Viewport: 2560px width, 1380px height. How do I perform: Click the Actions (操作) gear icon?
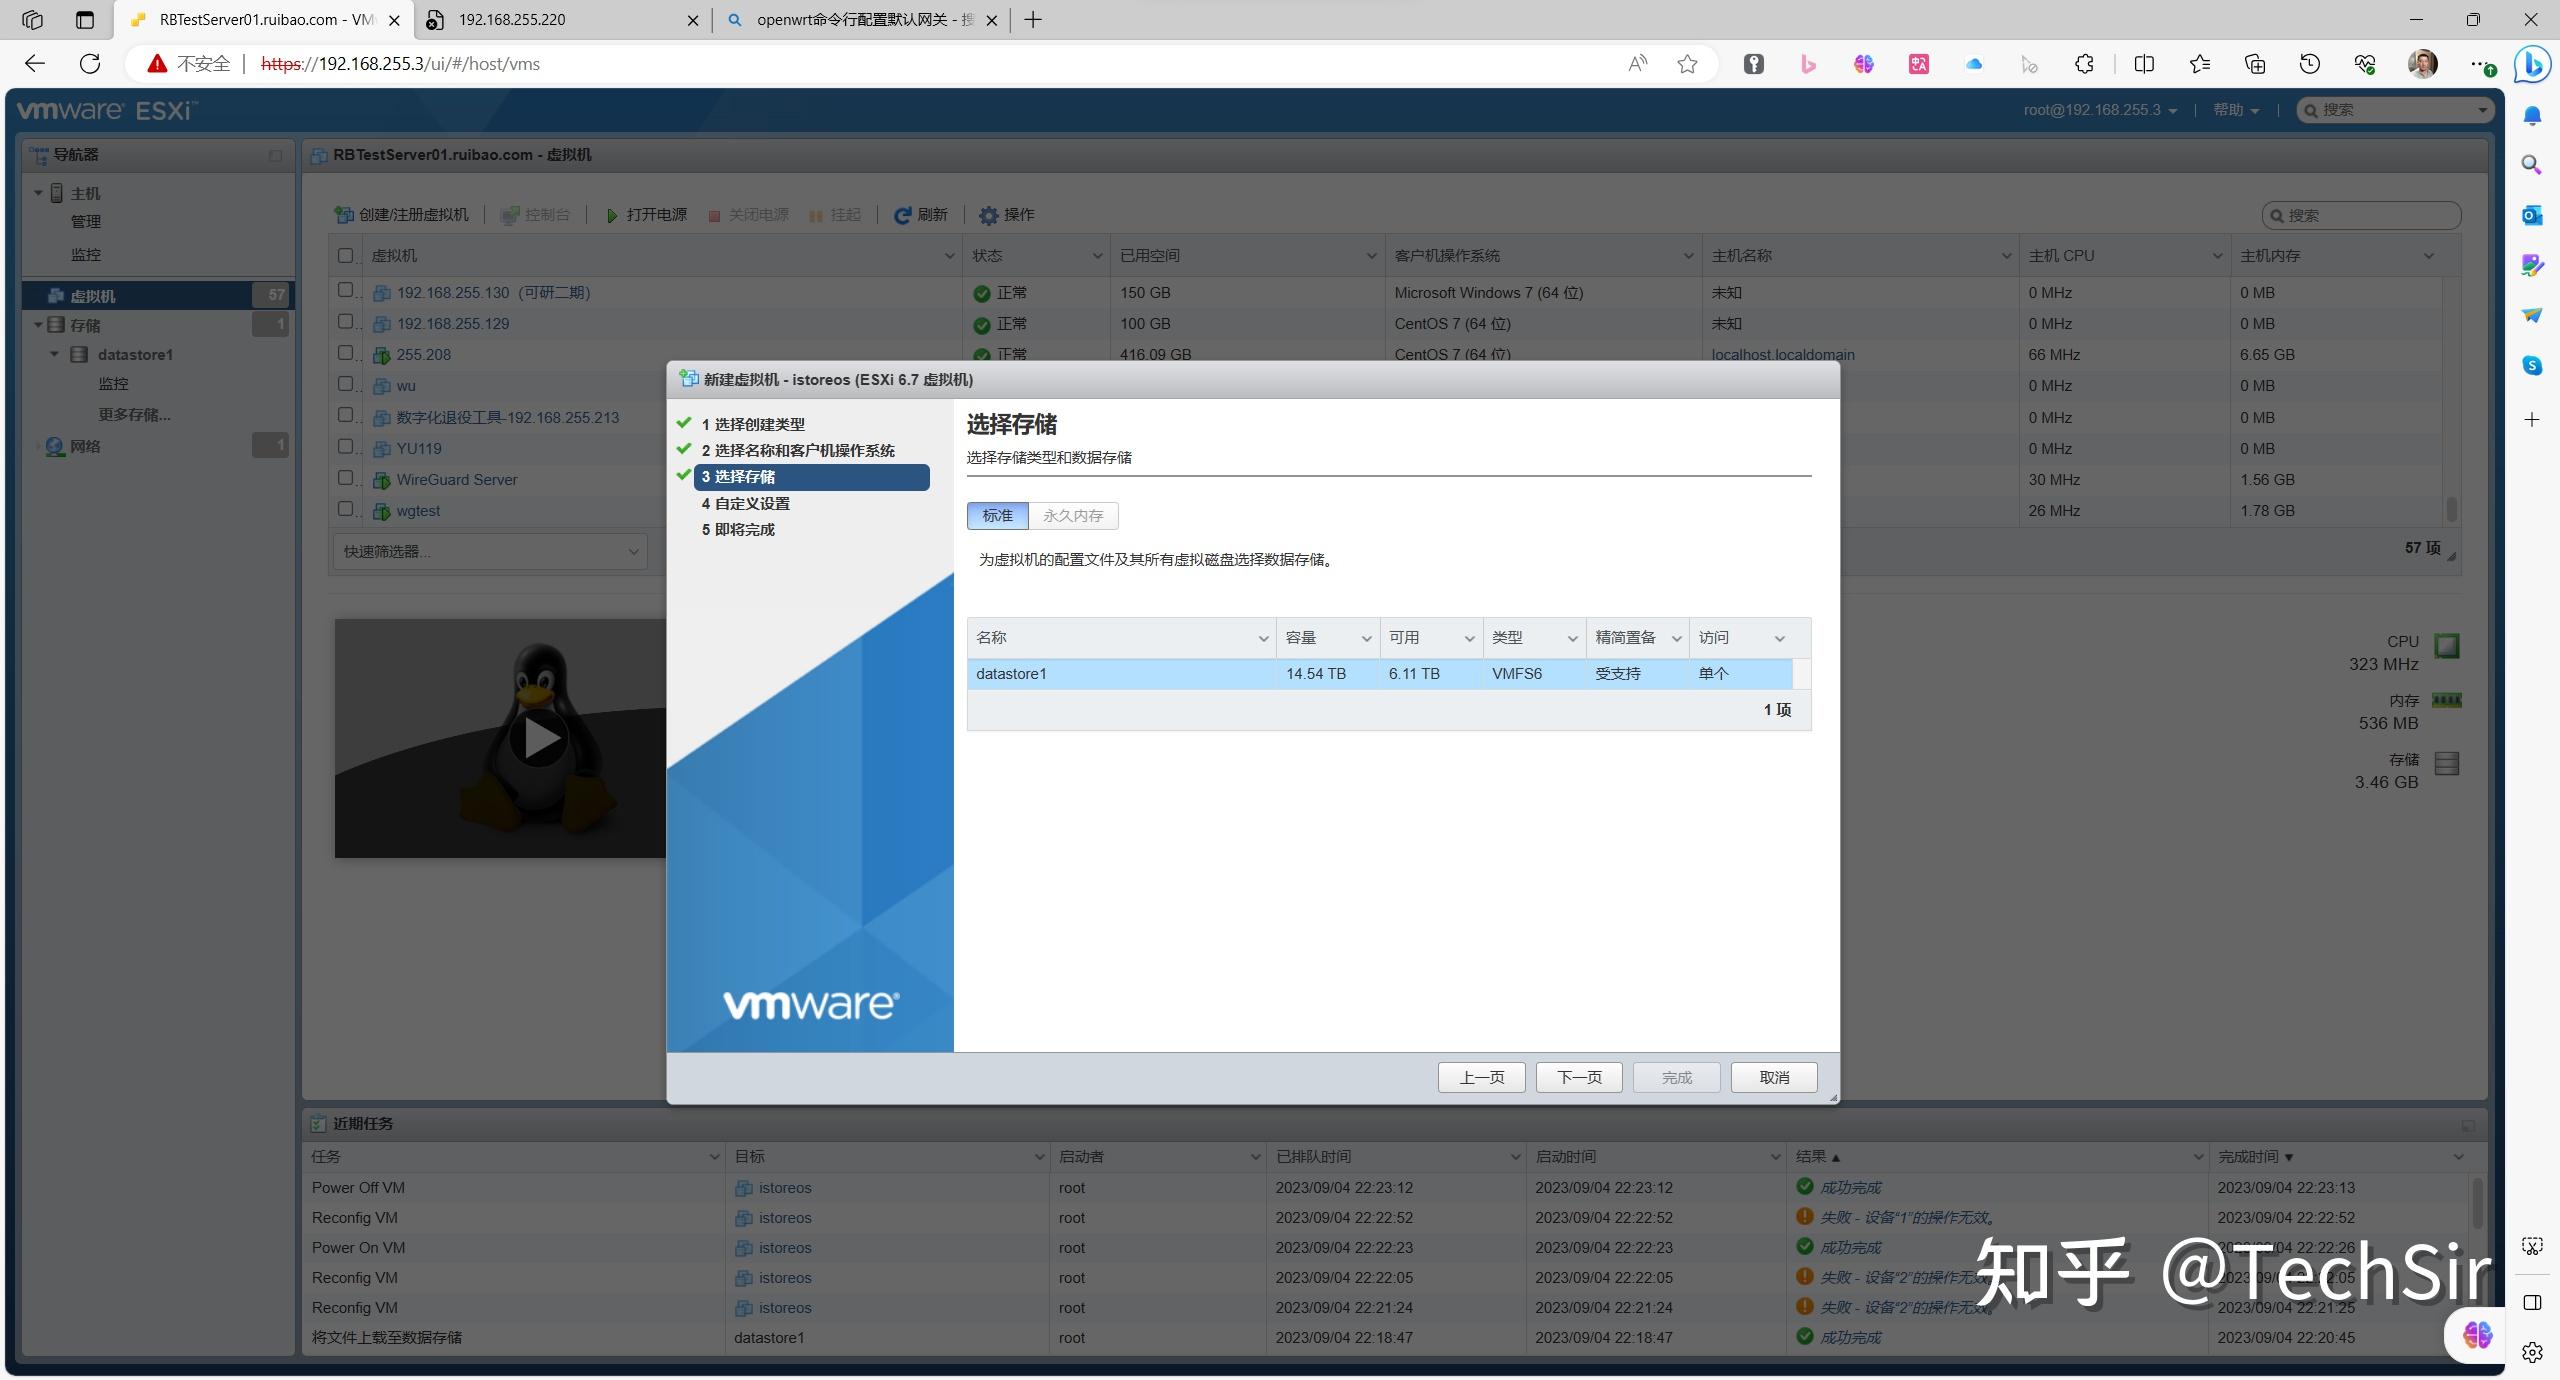pos(988,215)
